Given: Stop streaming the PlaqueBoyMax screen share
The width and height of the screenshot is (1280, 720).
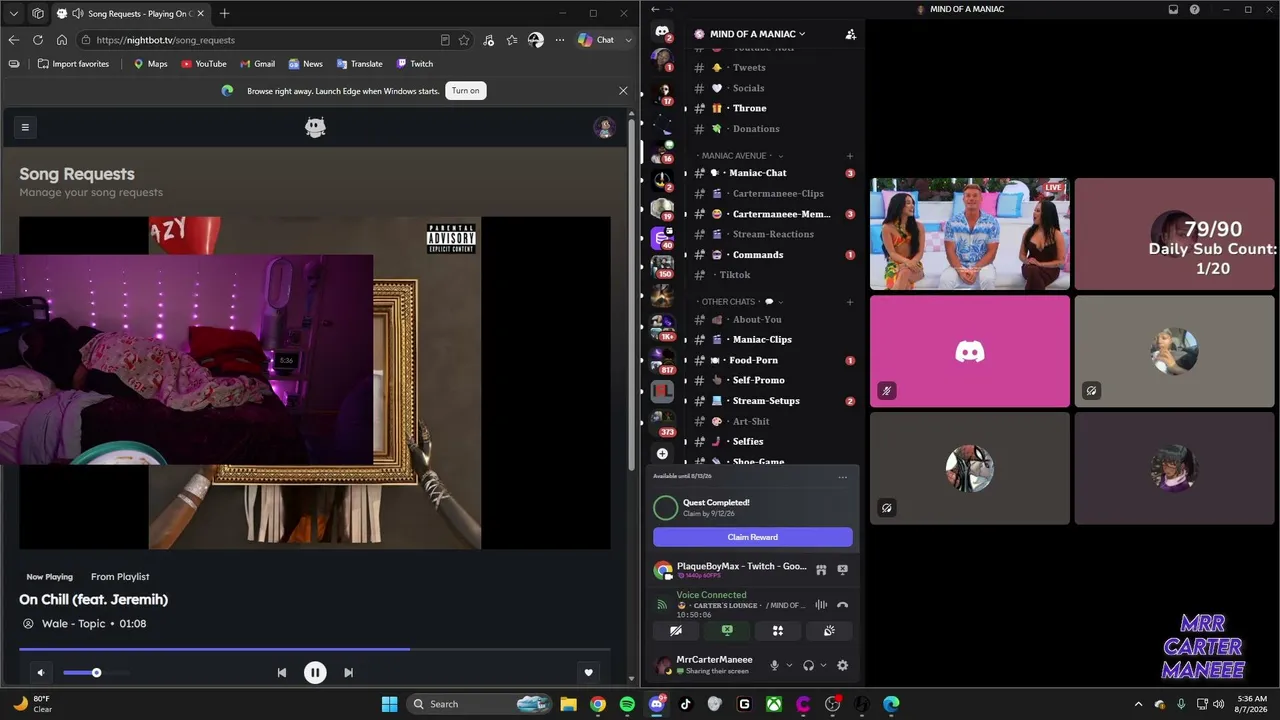Looking at the screenshot, I should click(842, 570).
